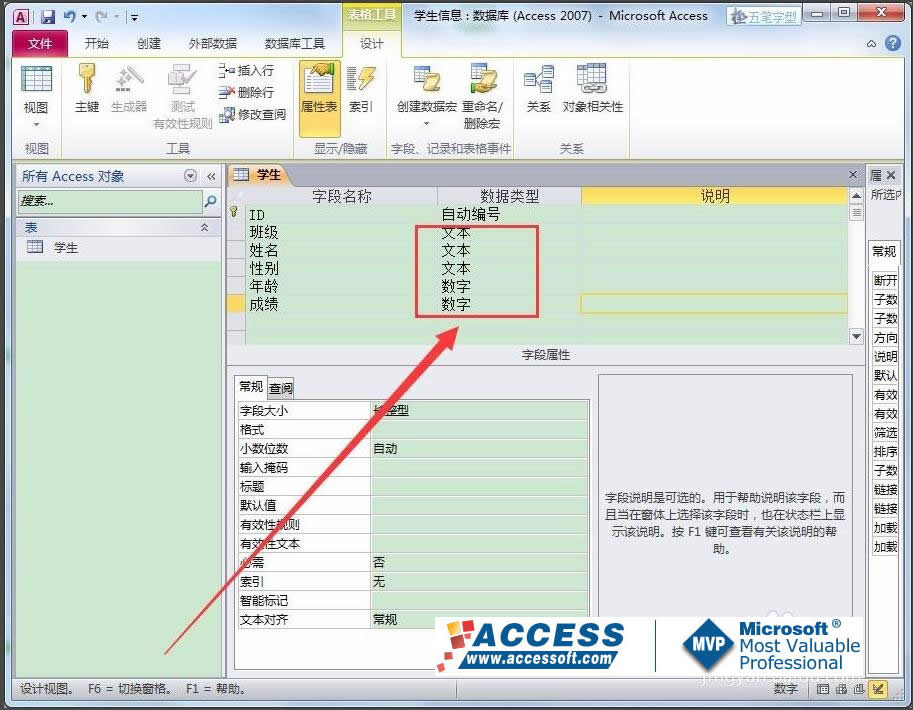Switch to the 开始 ribbon tab
Viewport: 913px width, 710px height.
97,43
